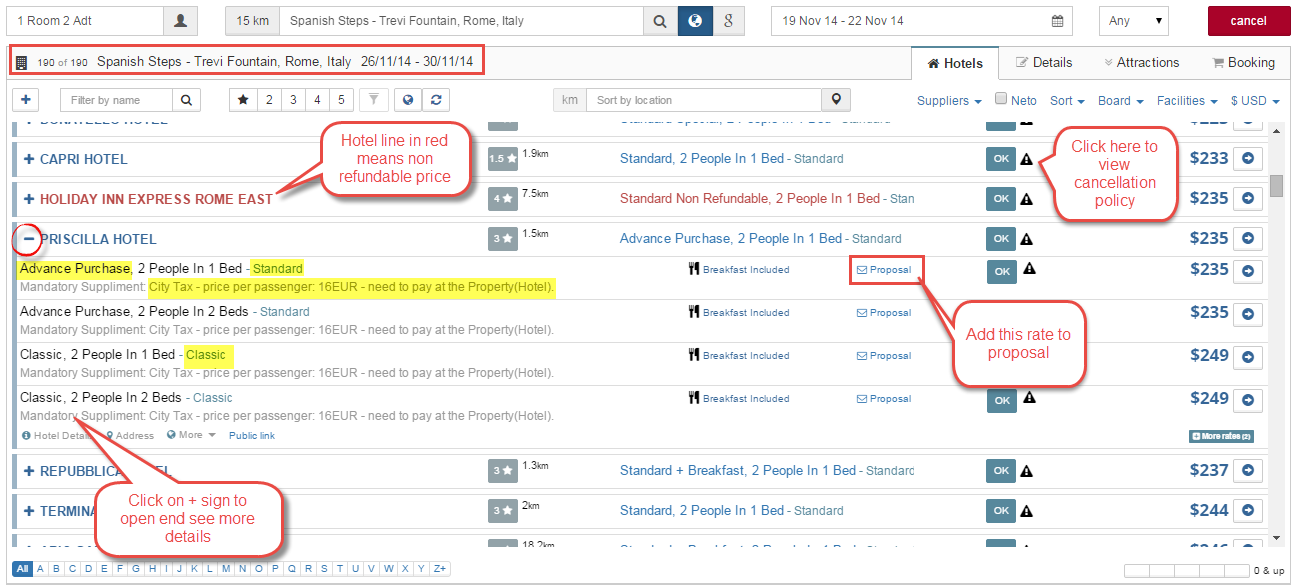Select the 'All' alphabet filter
Image resolution: width=1295 pixels, height=585 pixels.
[x=23, y=569]
